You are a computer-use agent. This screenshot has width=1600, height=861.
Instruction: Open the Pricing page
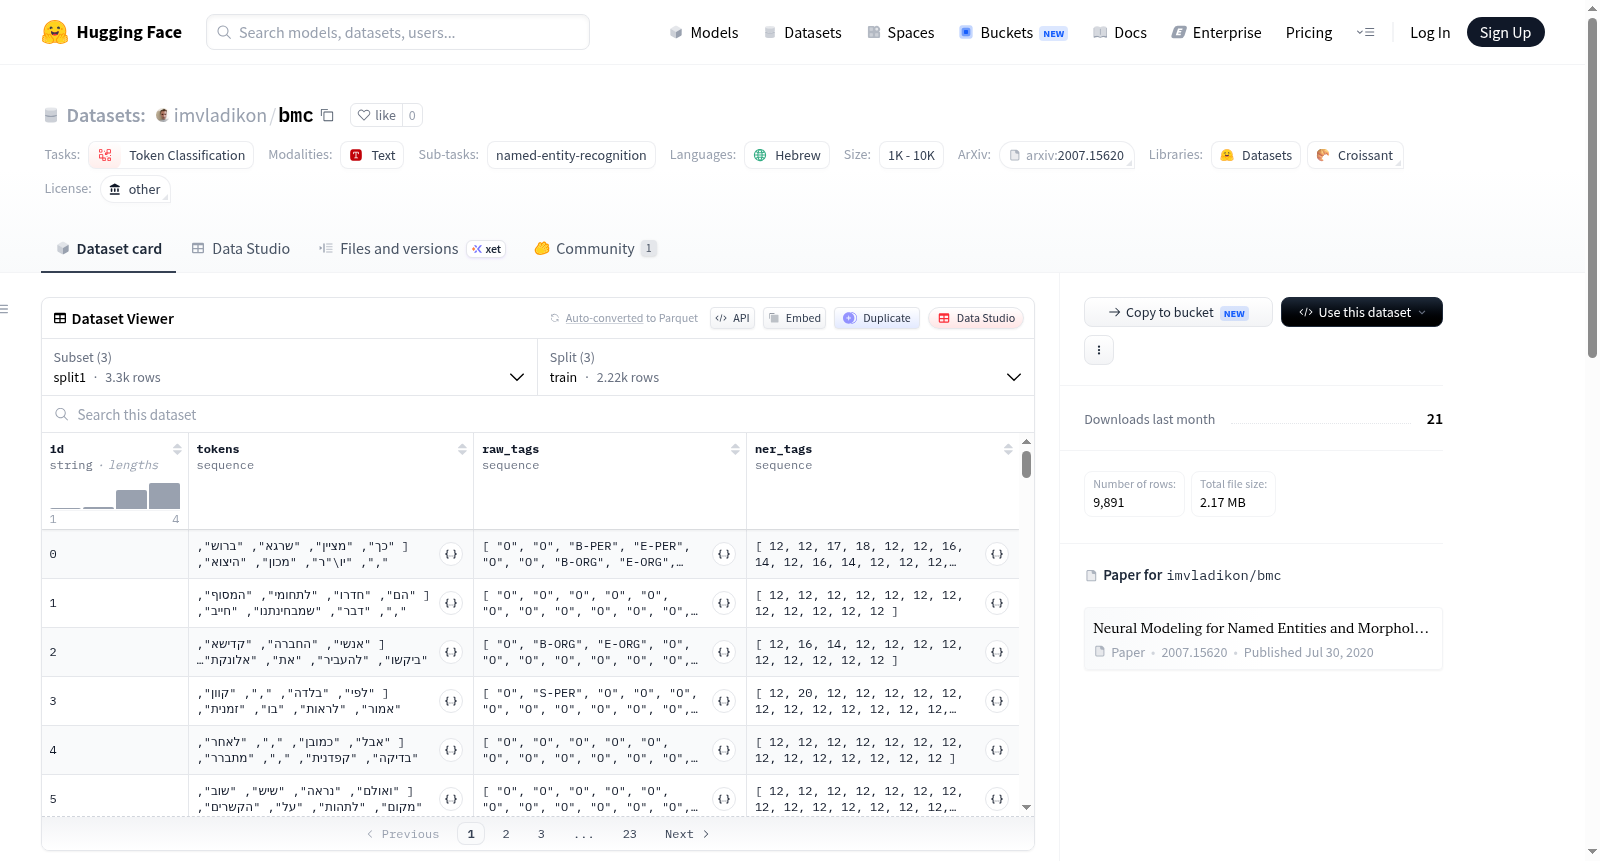coord(1309,32)
